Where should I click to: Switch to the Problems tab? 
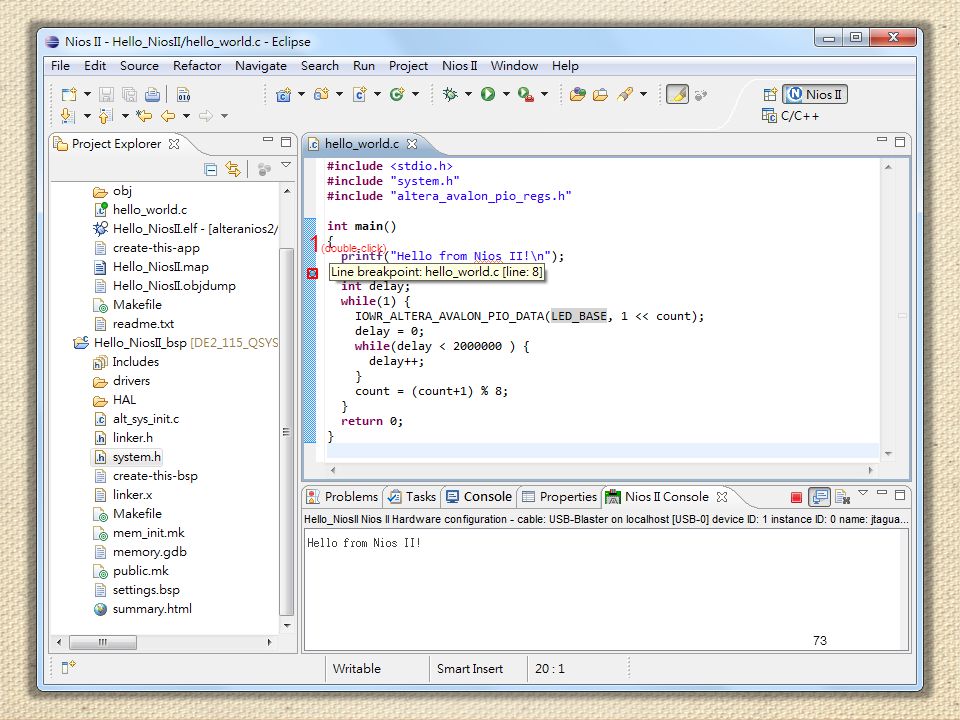342,497
